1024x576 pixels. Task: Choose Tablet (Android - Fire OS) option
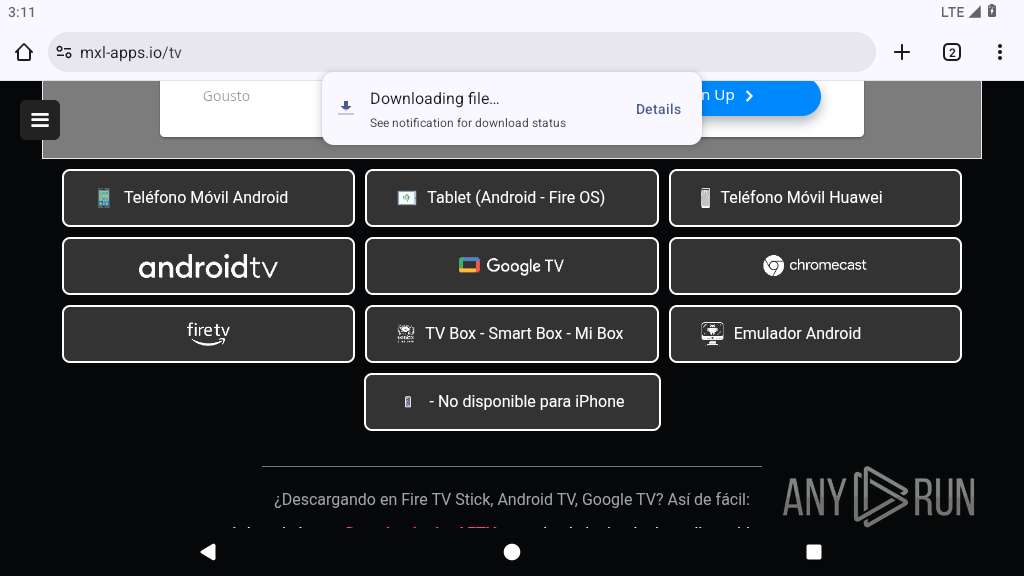coord(512,198)
